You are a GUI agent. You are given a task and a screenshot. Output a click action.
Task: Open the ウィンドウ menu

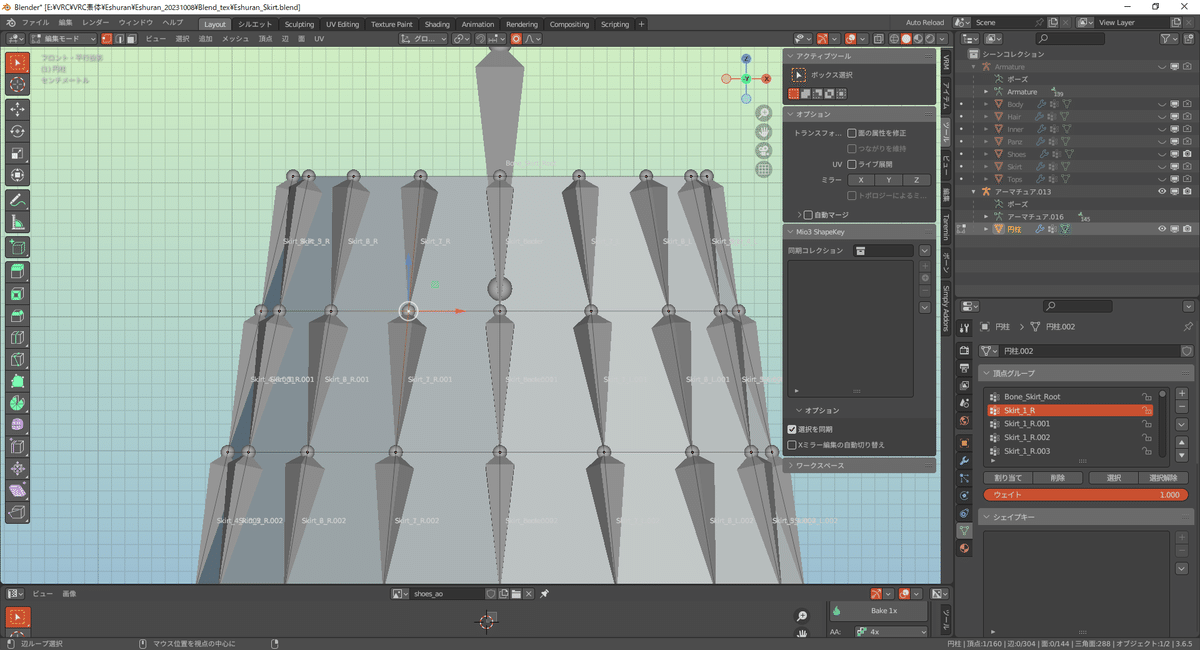tap(135, 22)
